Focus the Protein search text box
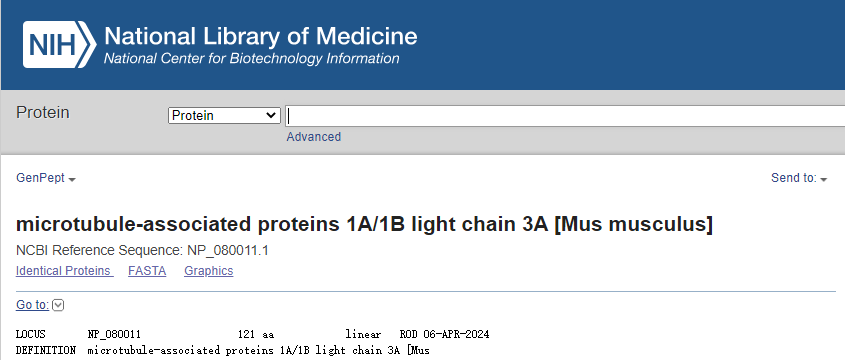The width and height of the screenshot is (845, 360). [x=565, y=116]
